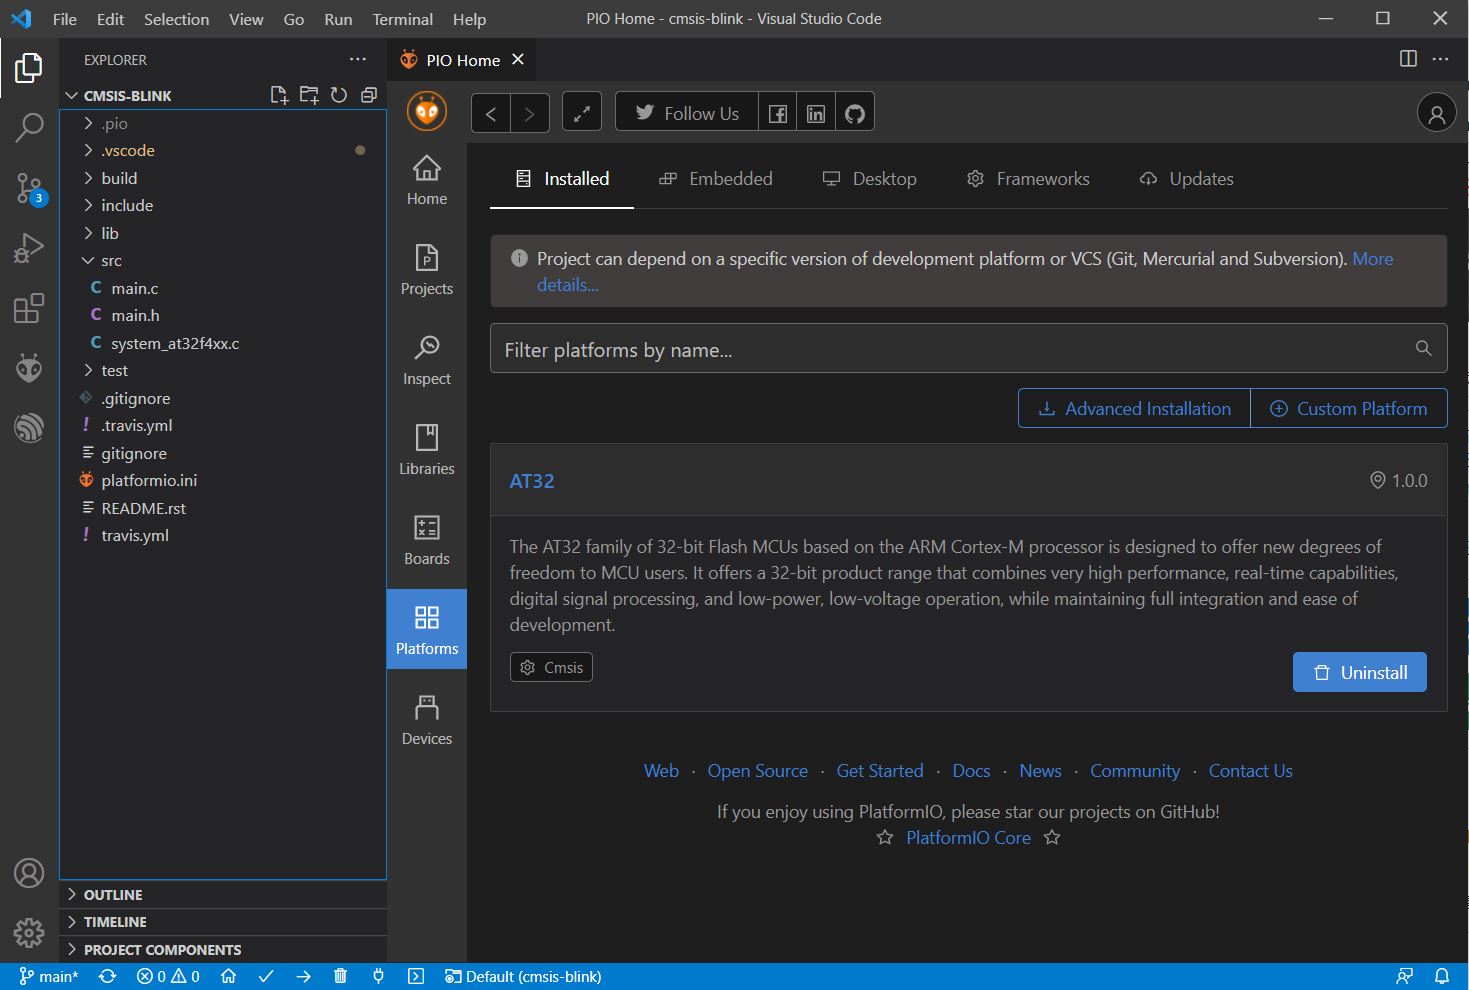Screen dimensions: 1469x990
Task: Go forward in PIO Home navigation
Action: coord(530,113)
